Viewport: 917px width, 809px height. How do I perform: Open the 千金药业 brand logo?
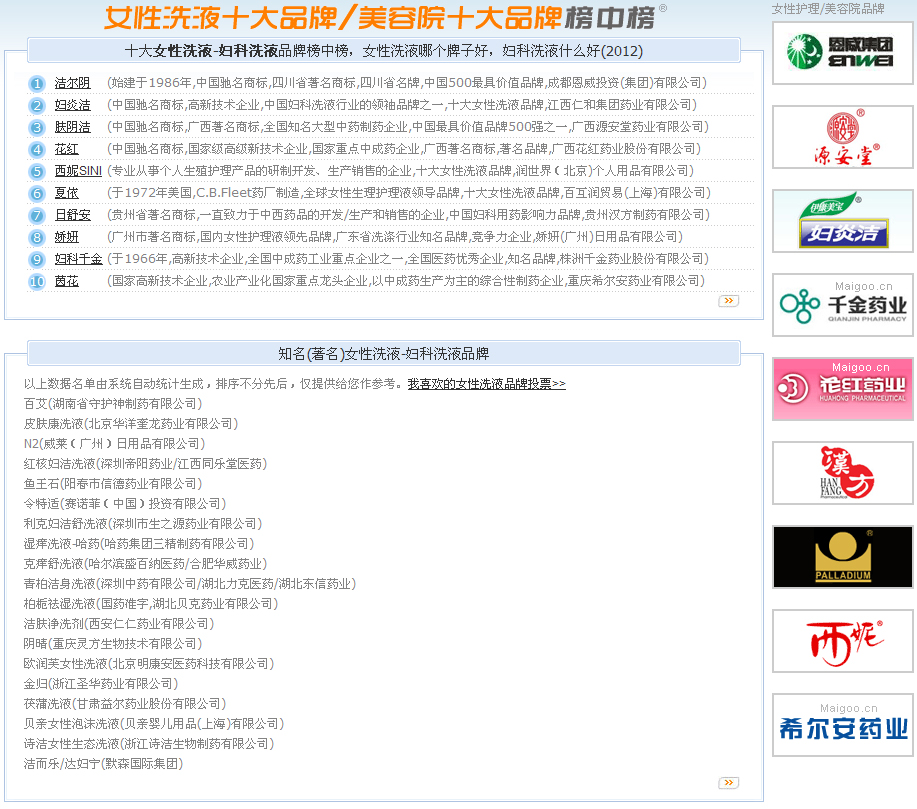pyautogui.click(x=843, y=305)
